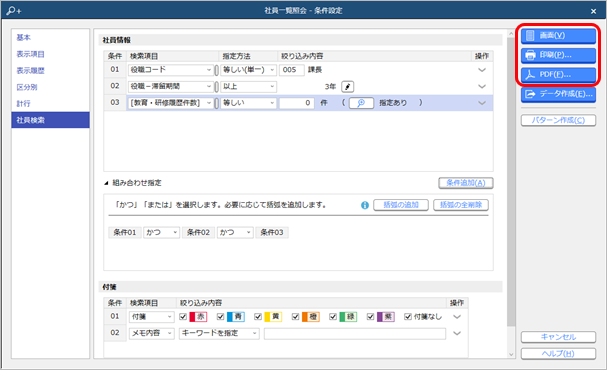The width and height of the screenshot is (607, 370).
Task: Click the search-plus icon in the title bar
Action: [14, 10]
